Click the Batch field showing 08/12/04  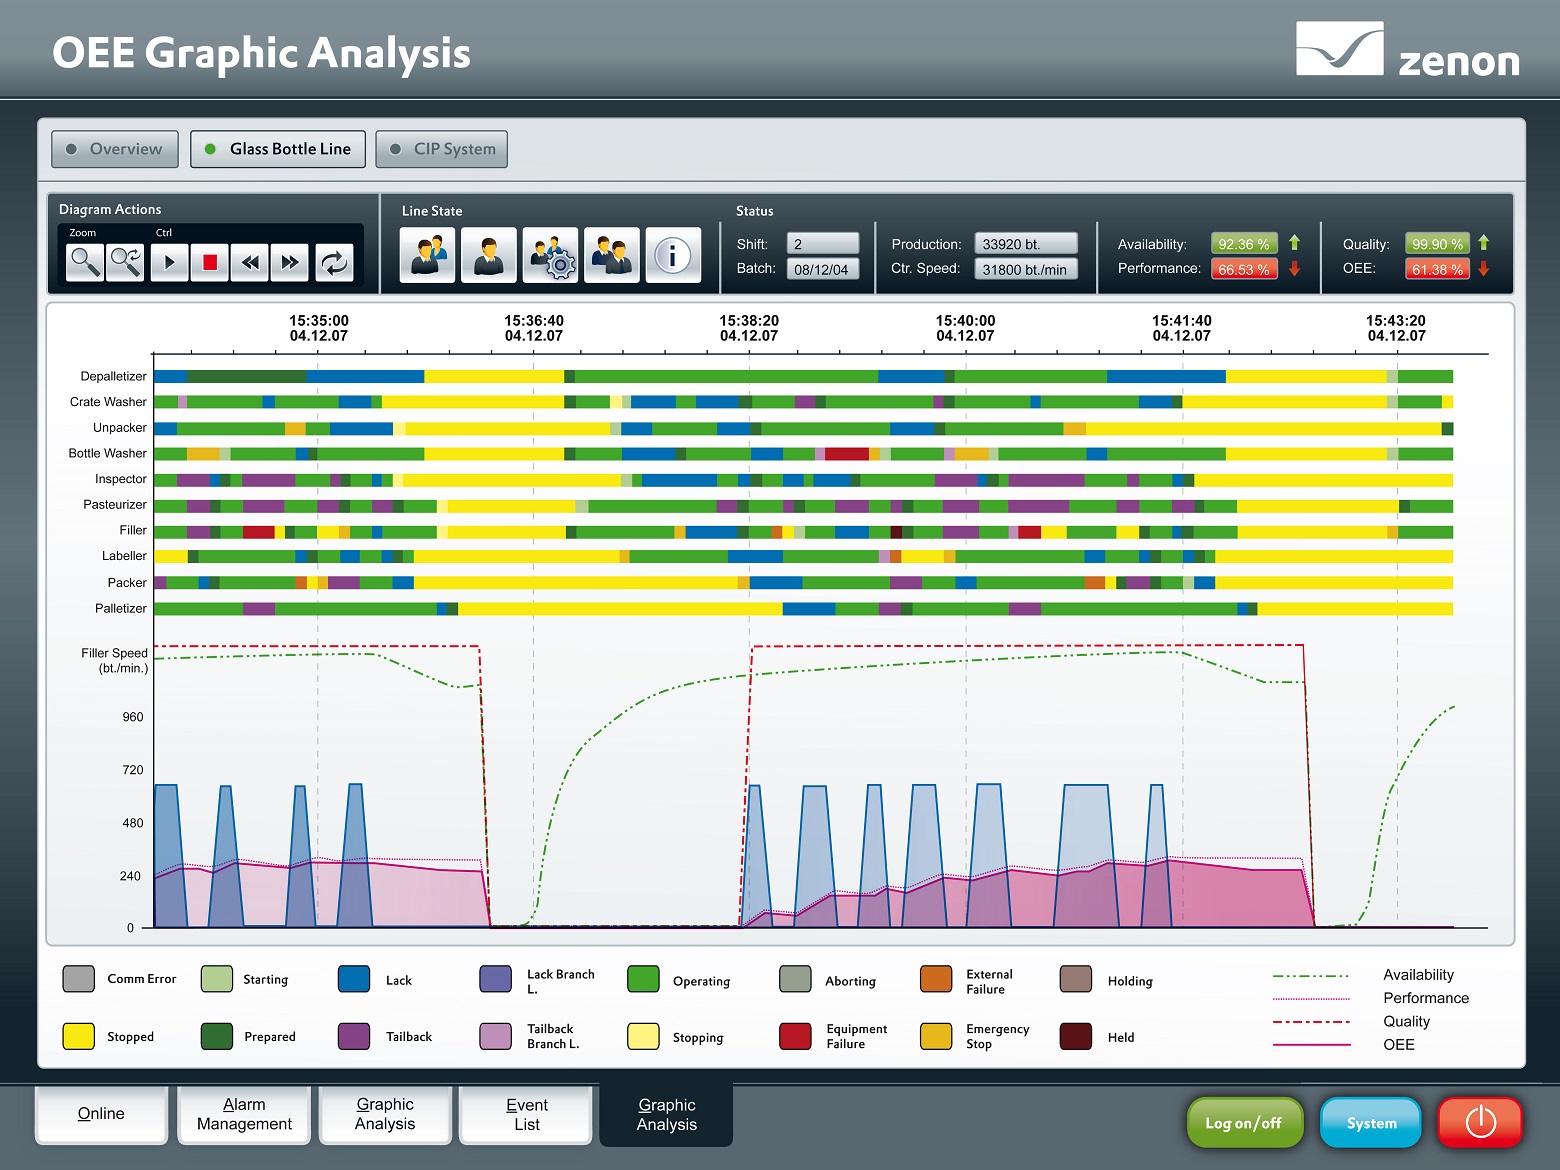(822, 269)
